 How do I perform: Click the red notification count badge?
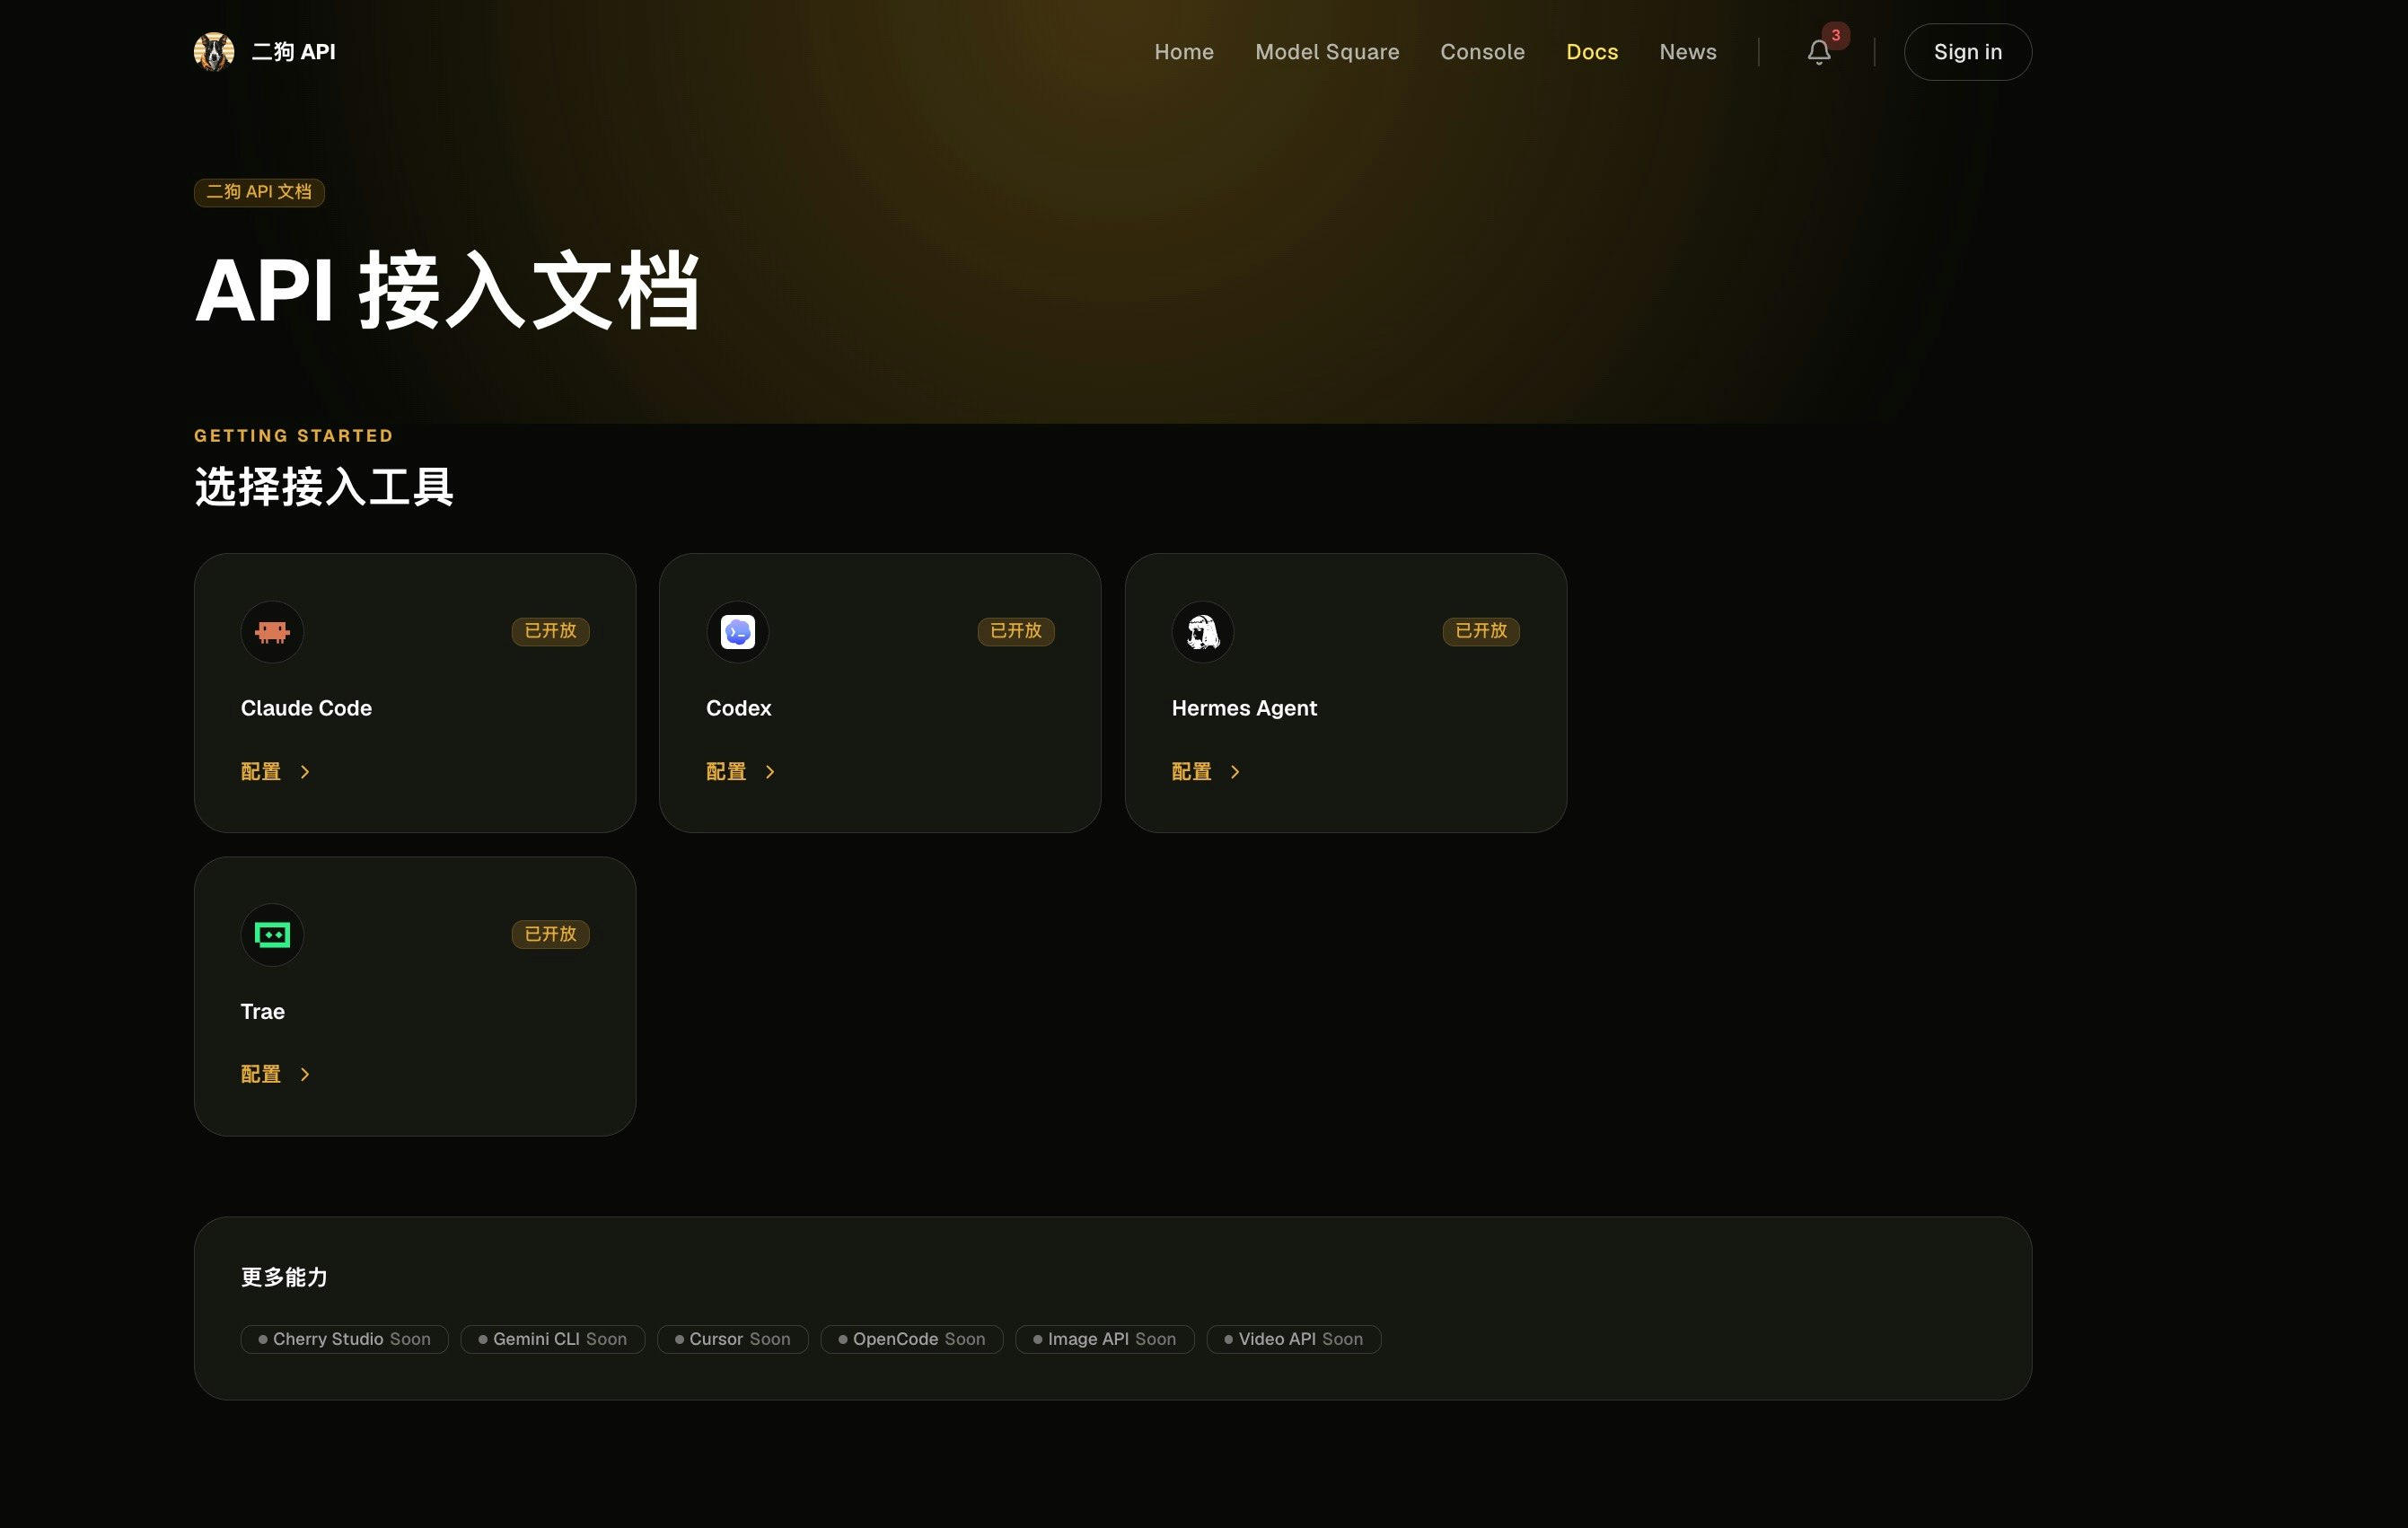pos(1836,35)
